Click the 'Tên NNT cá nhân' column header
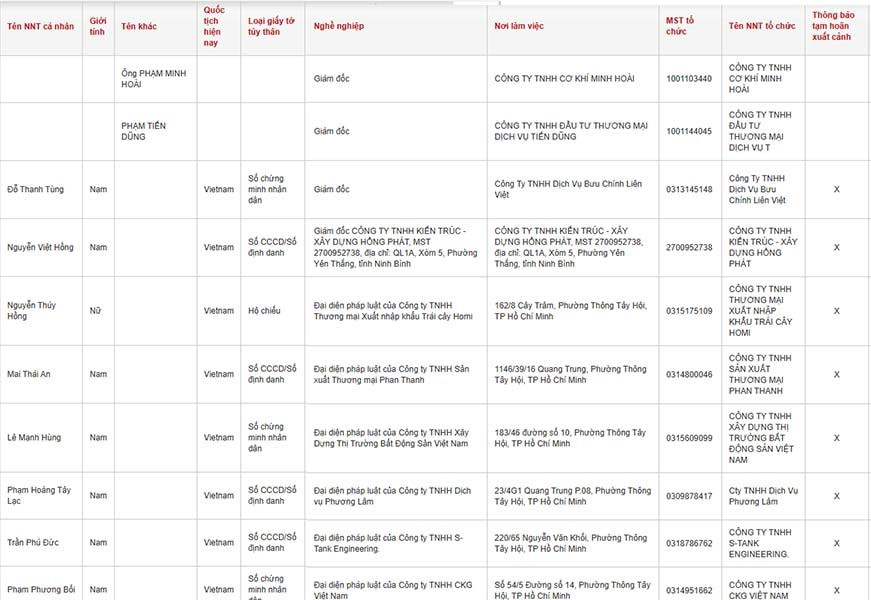 point(41,26)
